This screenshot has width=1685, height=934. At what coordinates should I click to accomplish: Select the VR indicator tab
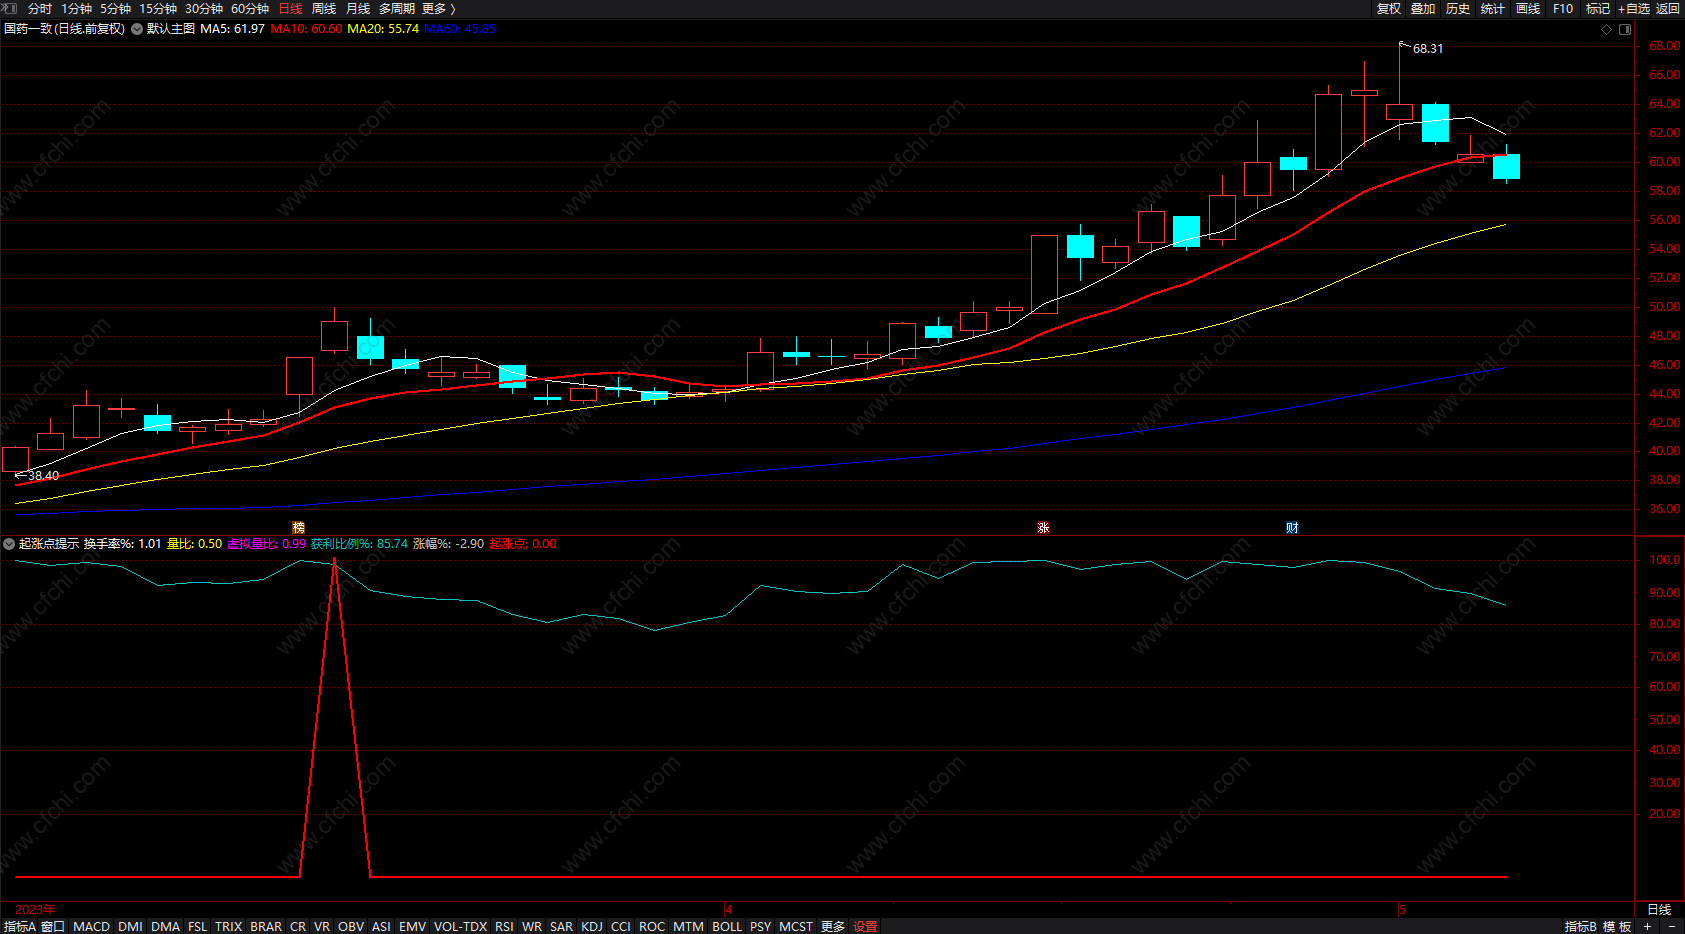(x=322, y=926)
